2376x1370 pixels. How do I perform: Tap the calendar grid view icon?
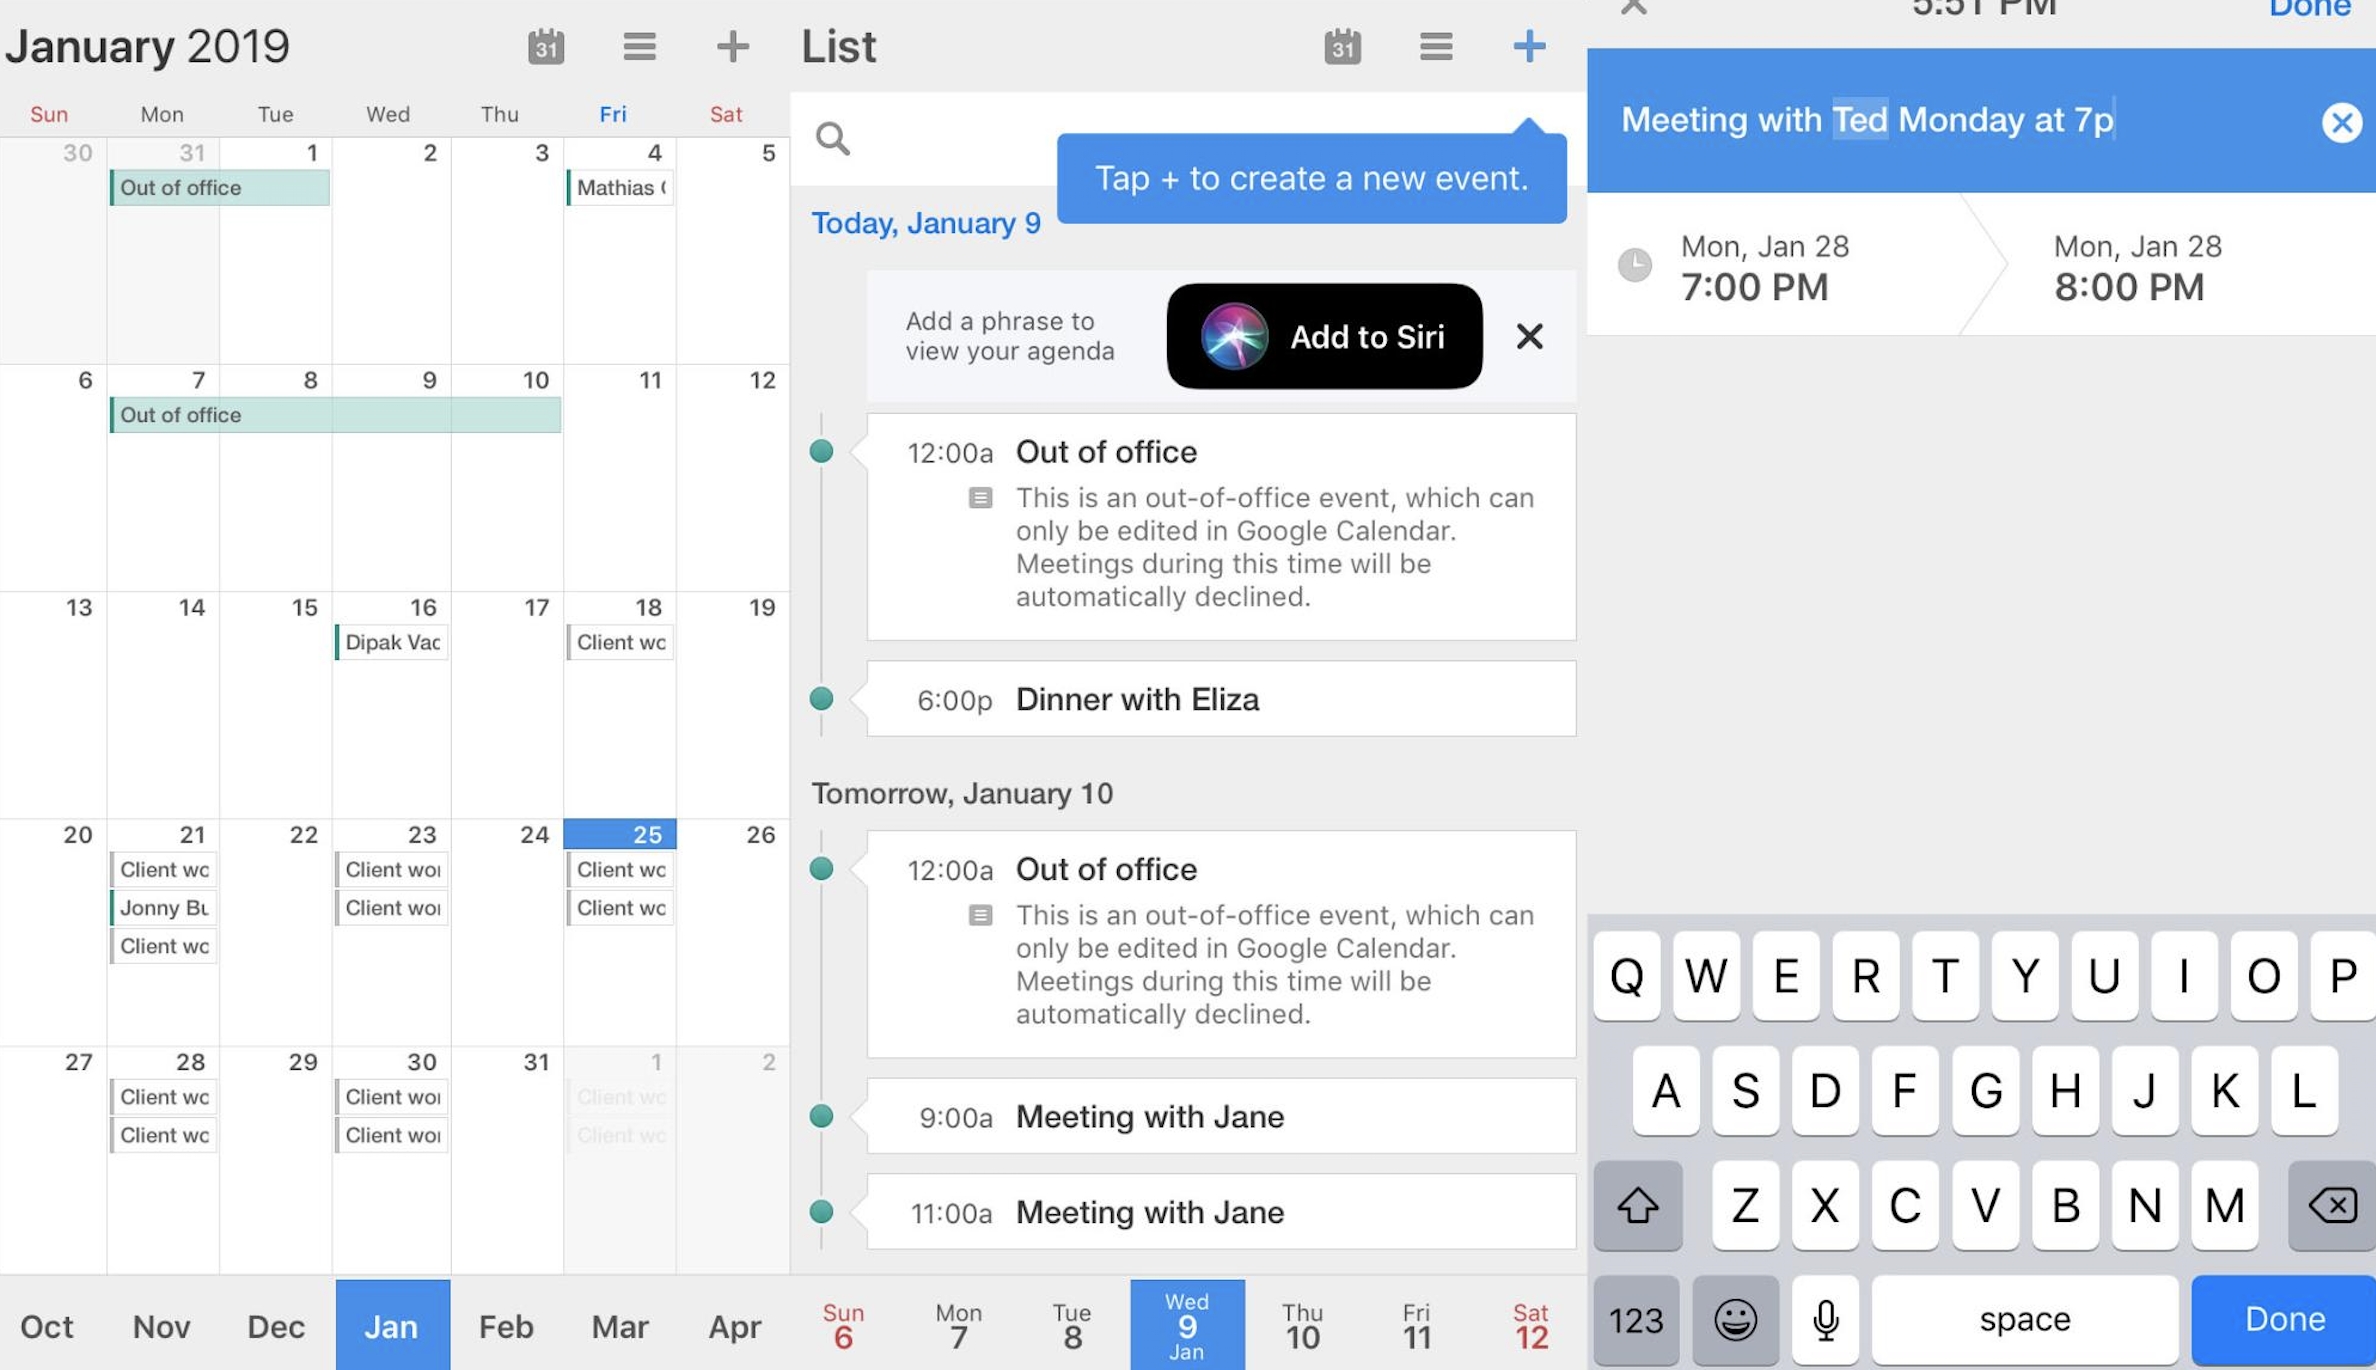click(545, 44)
